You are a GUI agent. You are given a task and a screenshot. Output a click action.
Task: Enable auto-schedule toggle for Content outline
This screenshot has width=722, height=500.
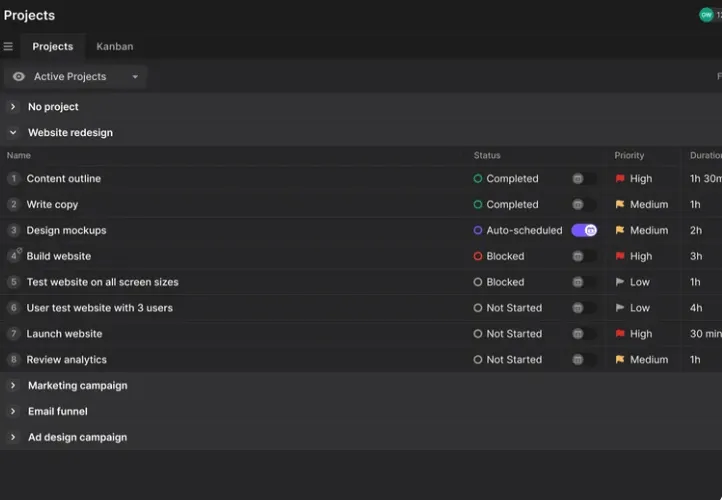(x=584, y=179)
